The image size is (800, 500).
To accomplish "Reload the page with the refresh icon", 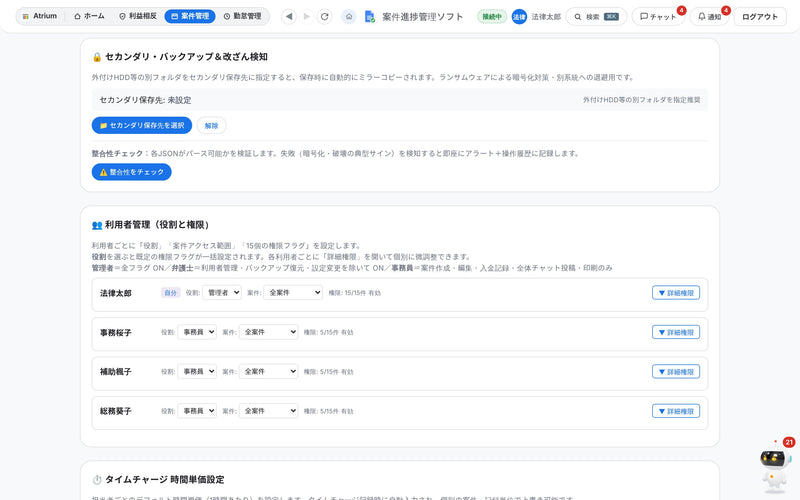I will tap(324, 16).
